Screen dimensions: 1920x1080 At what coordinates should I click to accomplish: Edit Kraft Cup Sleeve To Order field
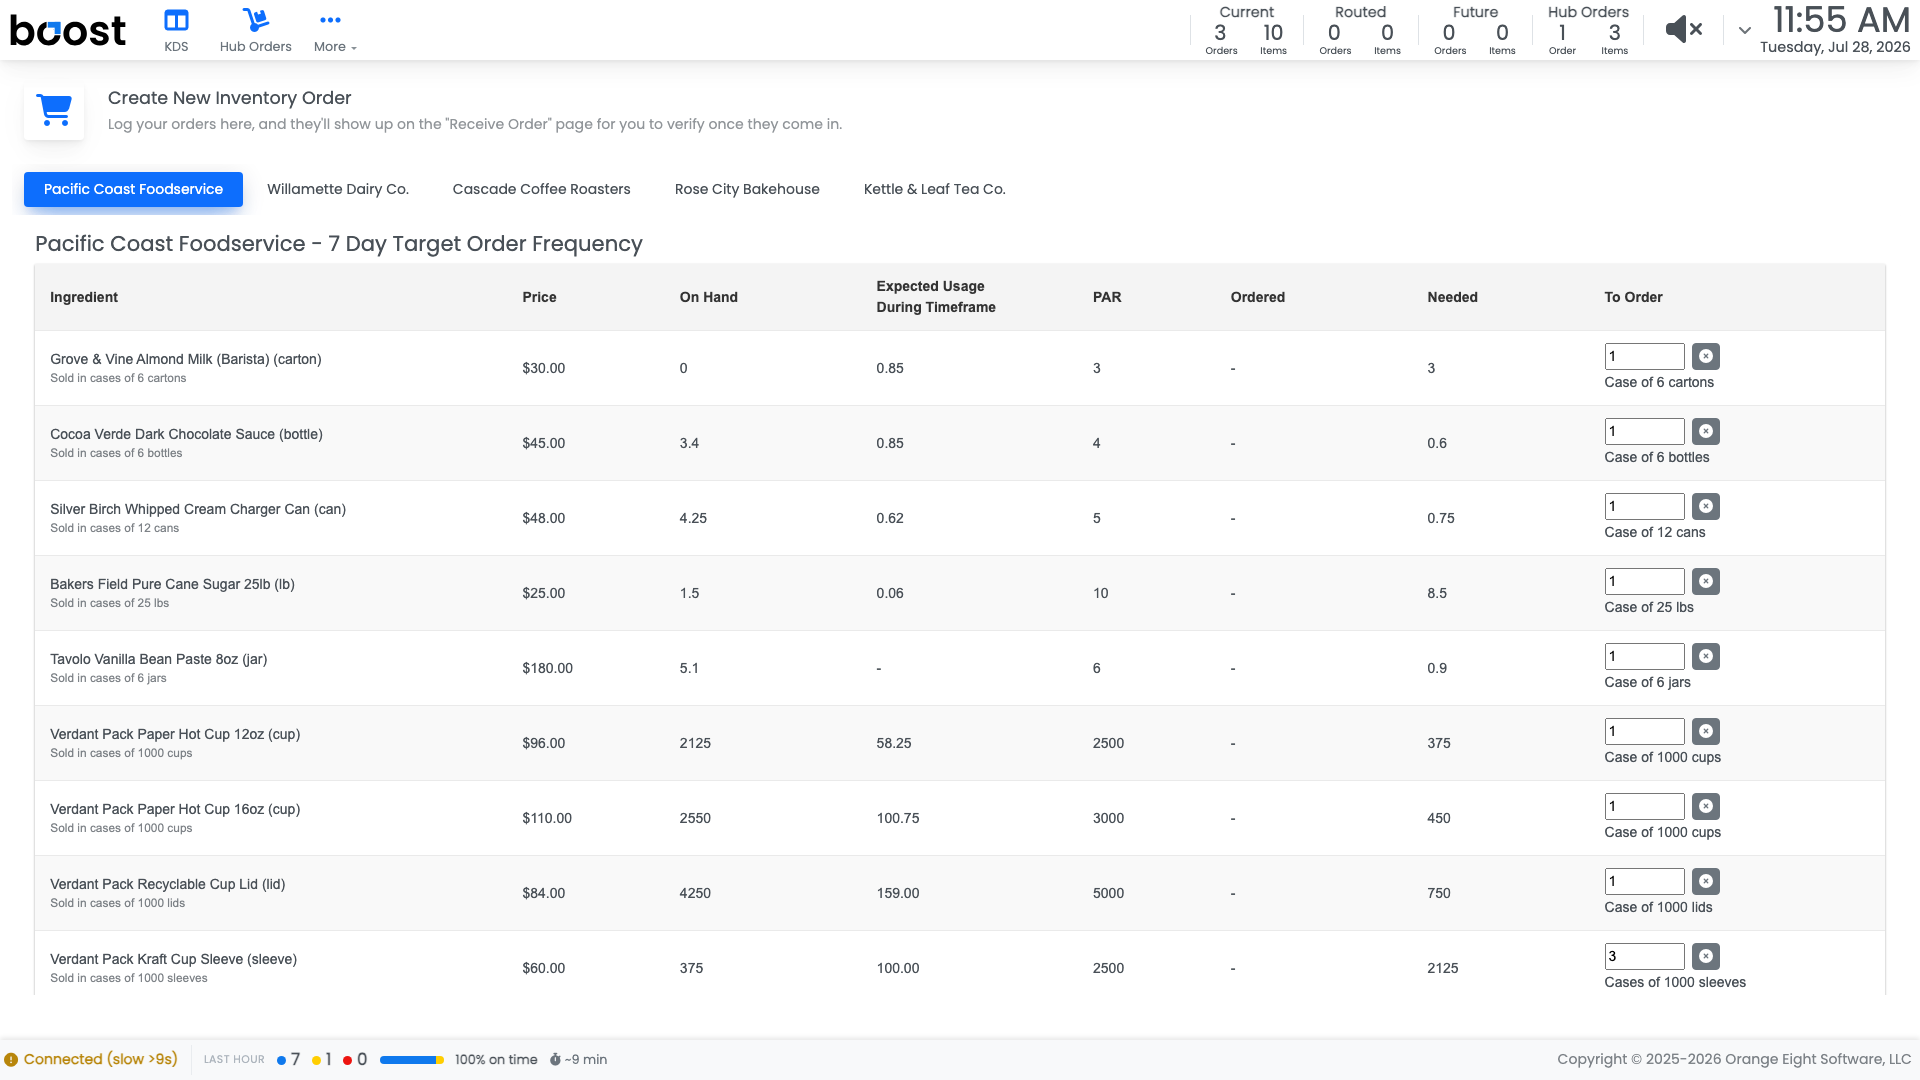(1644, 956)
